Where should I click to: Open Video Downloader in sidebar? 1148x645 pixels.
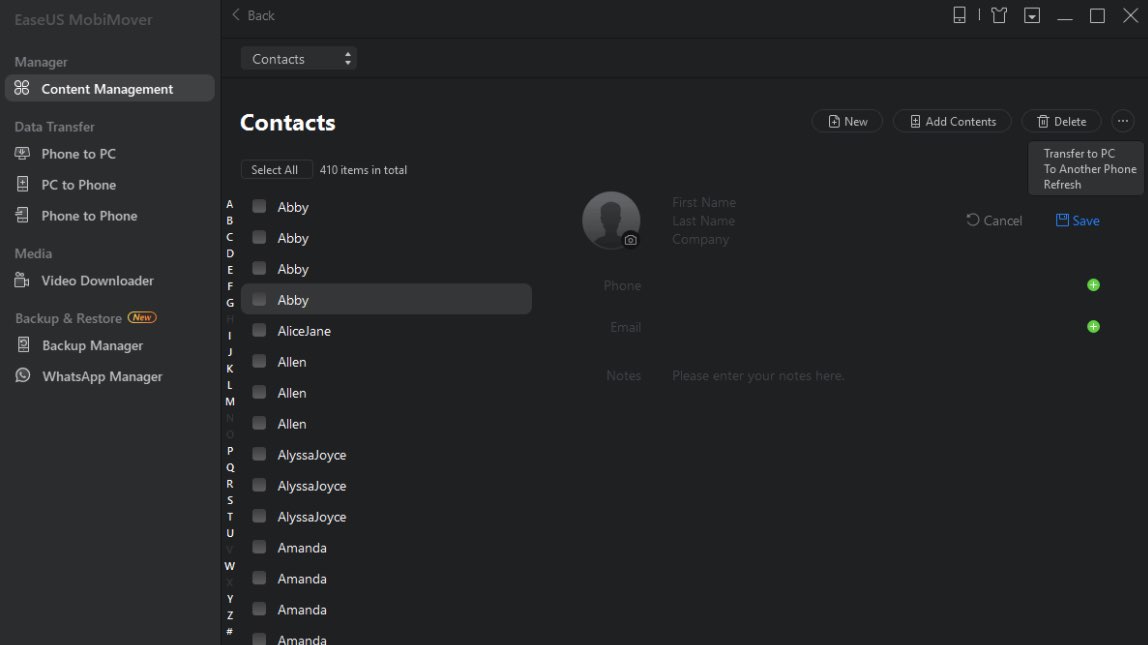point(97,280)
